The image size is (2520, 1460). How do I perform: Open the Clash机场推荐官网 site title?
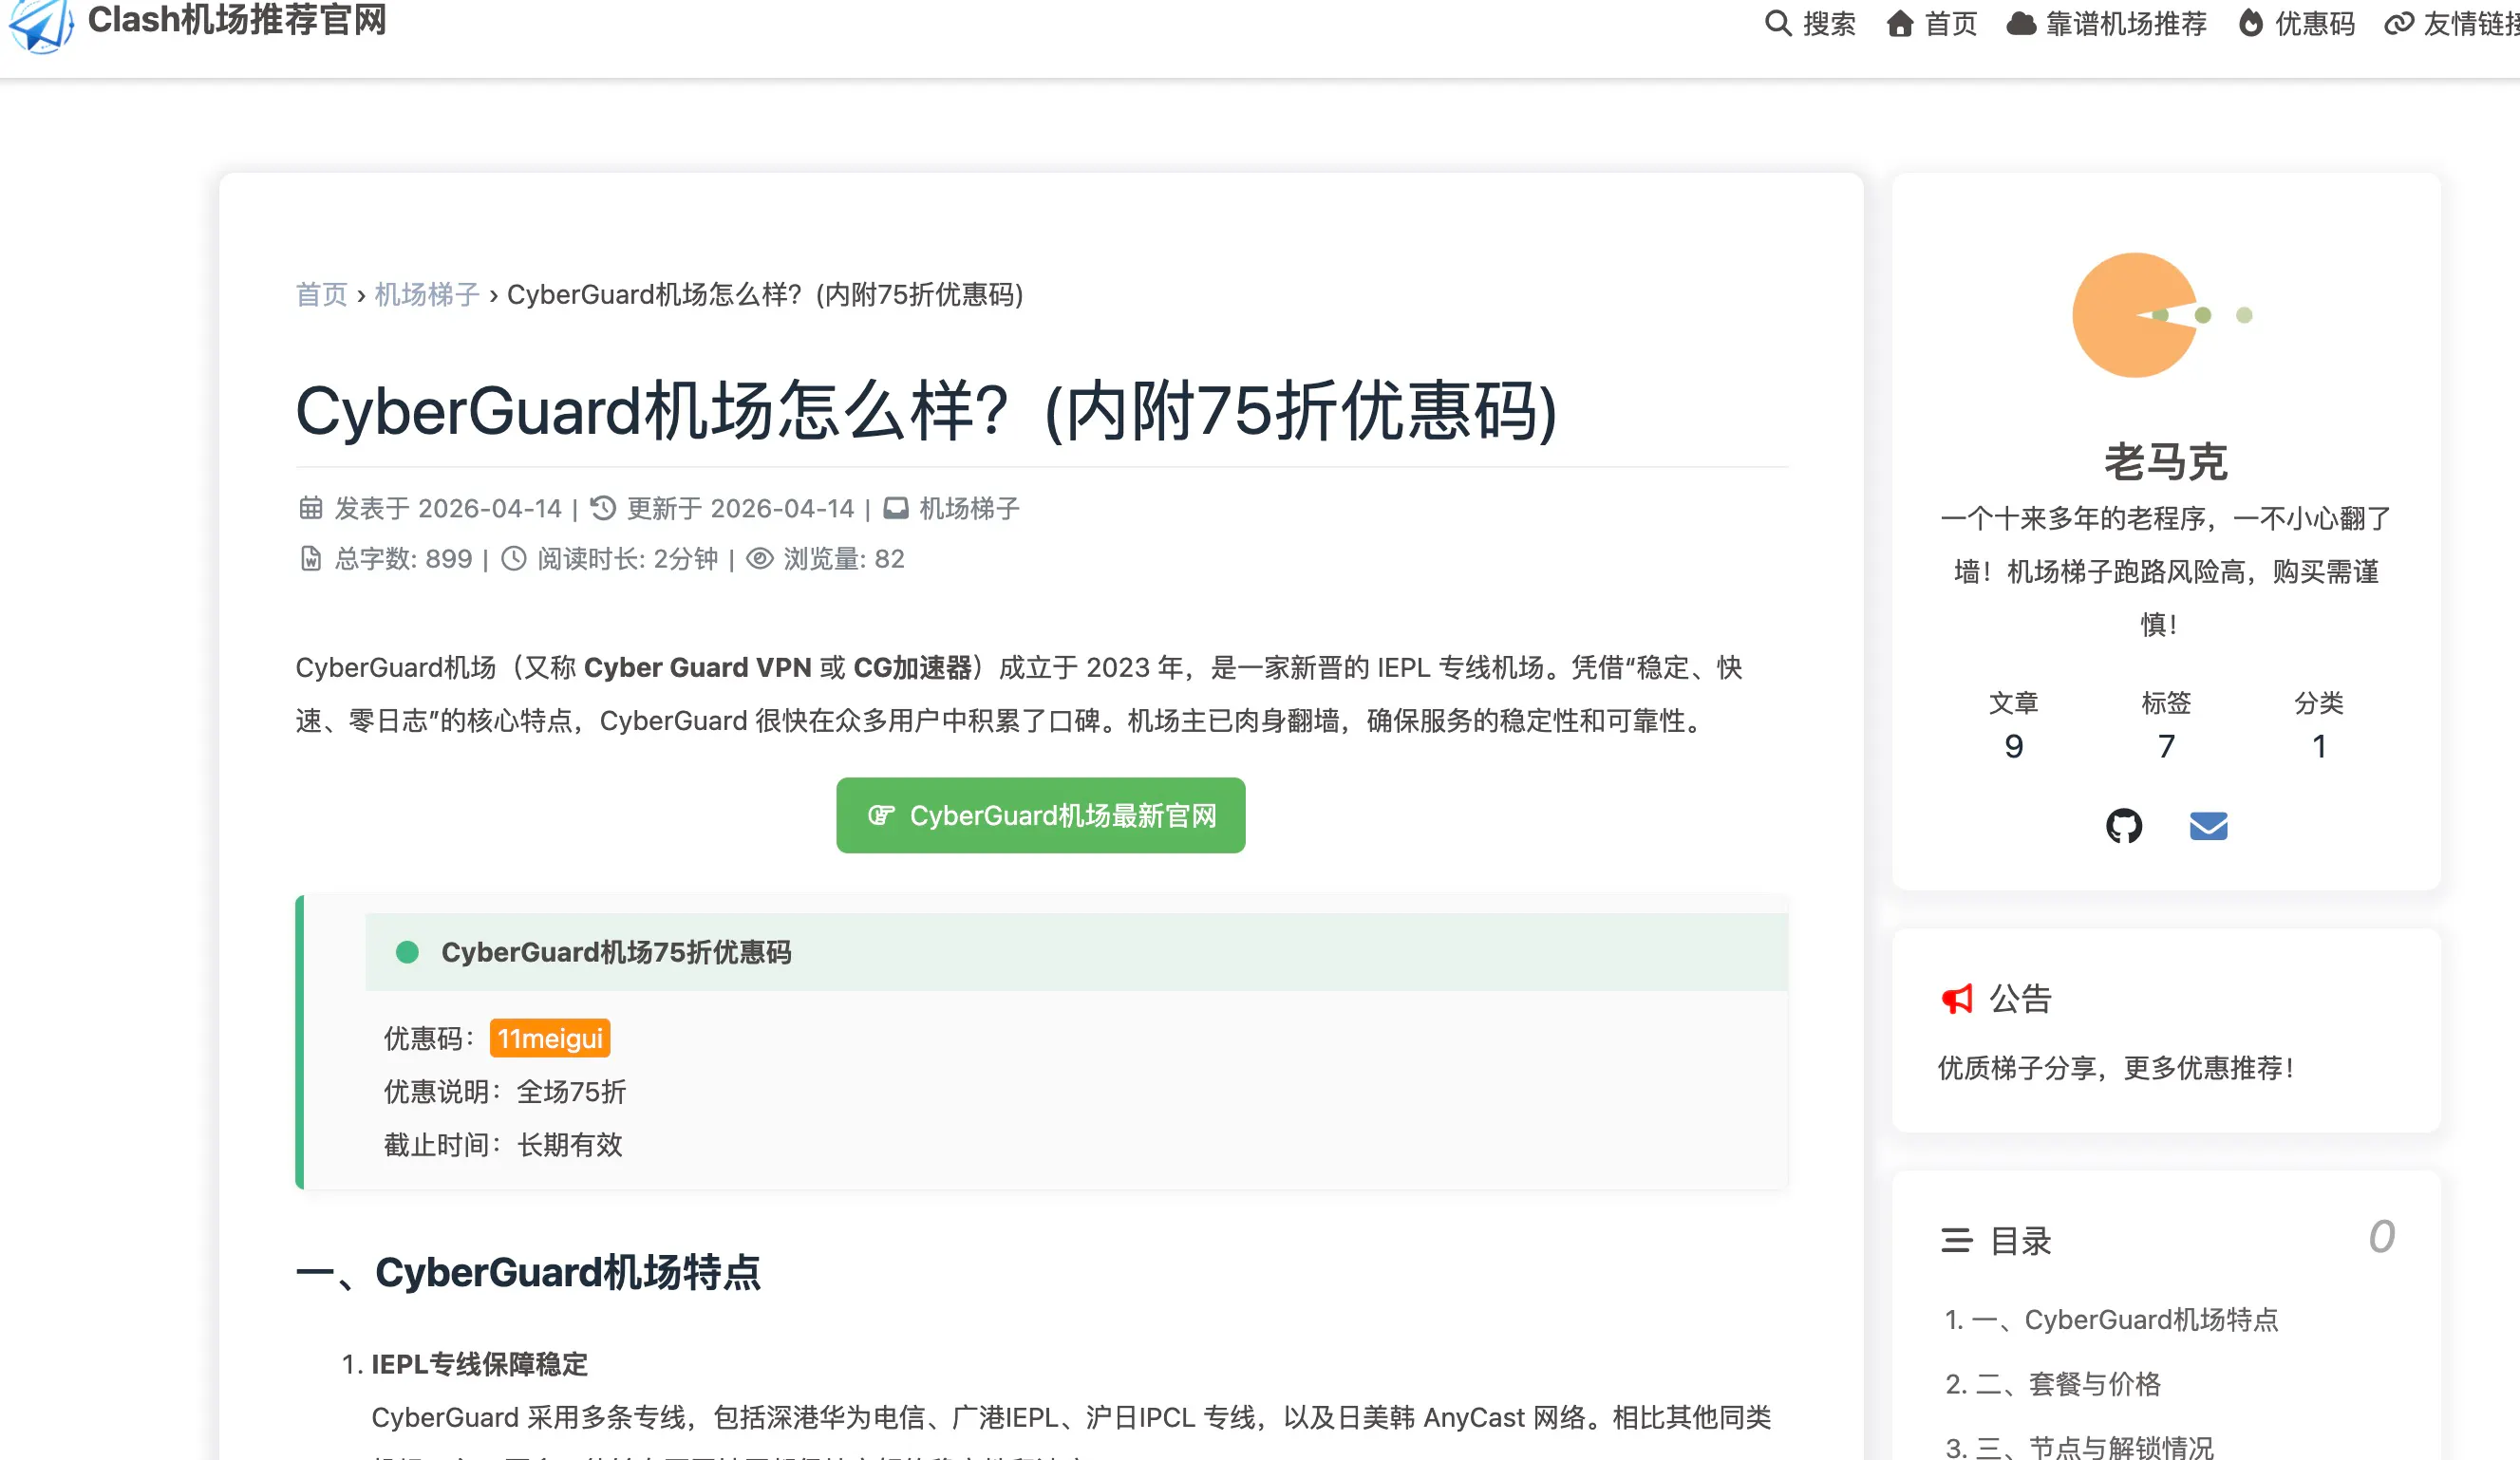pos(237,20)
